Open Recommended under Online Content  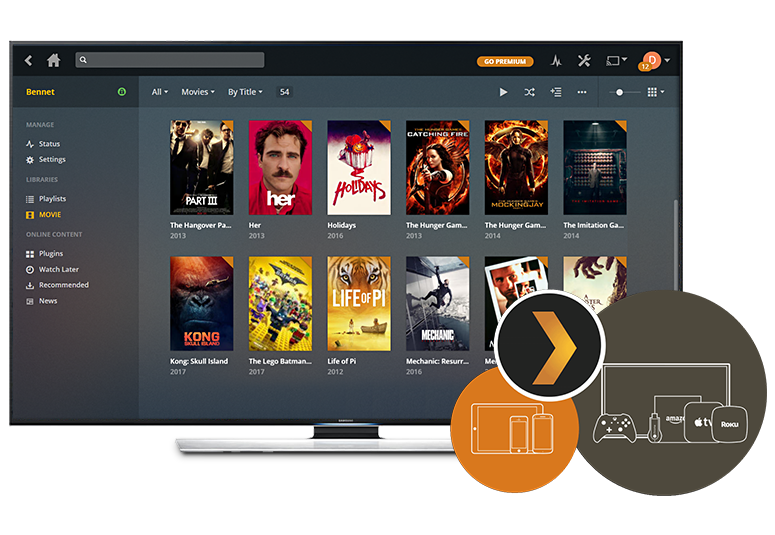[x=63, y=285]
